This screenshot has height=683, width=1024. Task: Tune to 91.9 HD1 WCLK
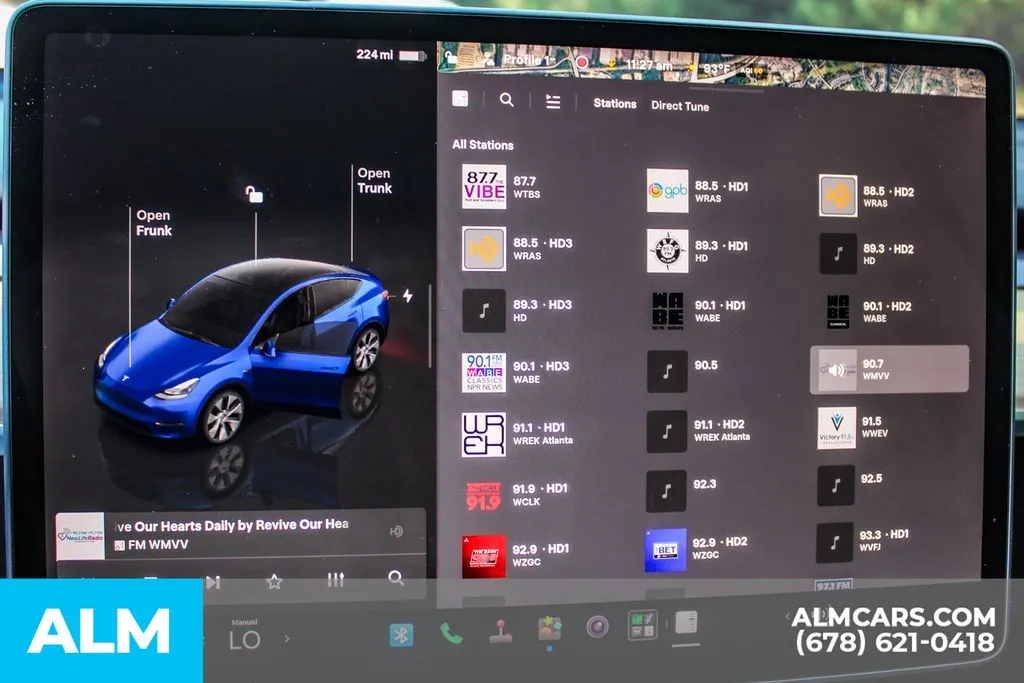click(516, 496)
